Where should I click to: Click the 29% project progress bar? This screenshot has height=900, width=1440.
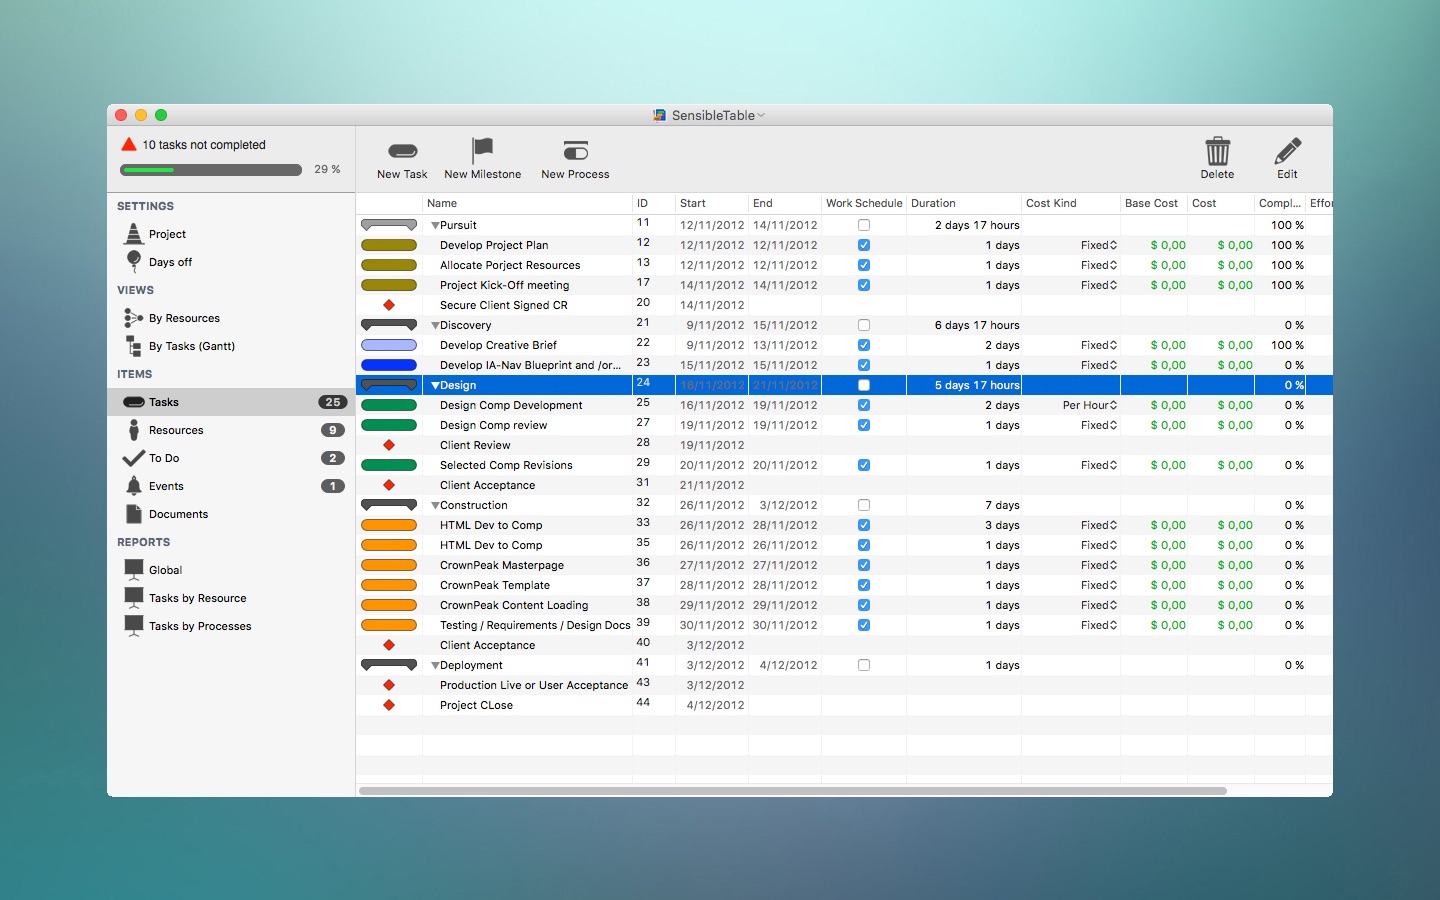pyautogui.click(x=211, y=170)
